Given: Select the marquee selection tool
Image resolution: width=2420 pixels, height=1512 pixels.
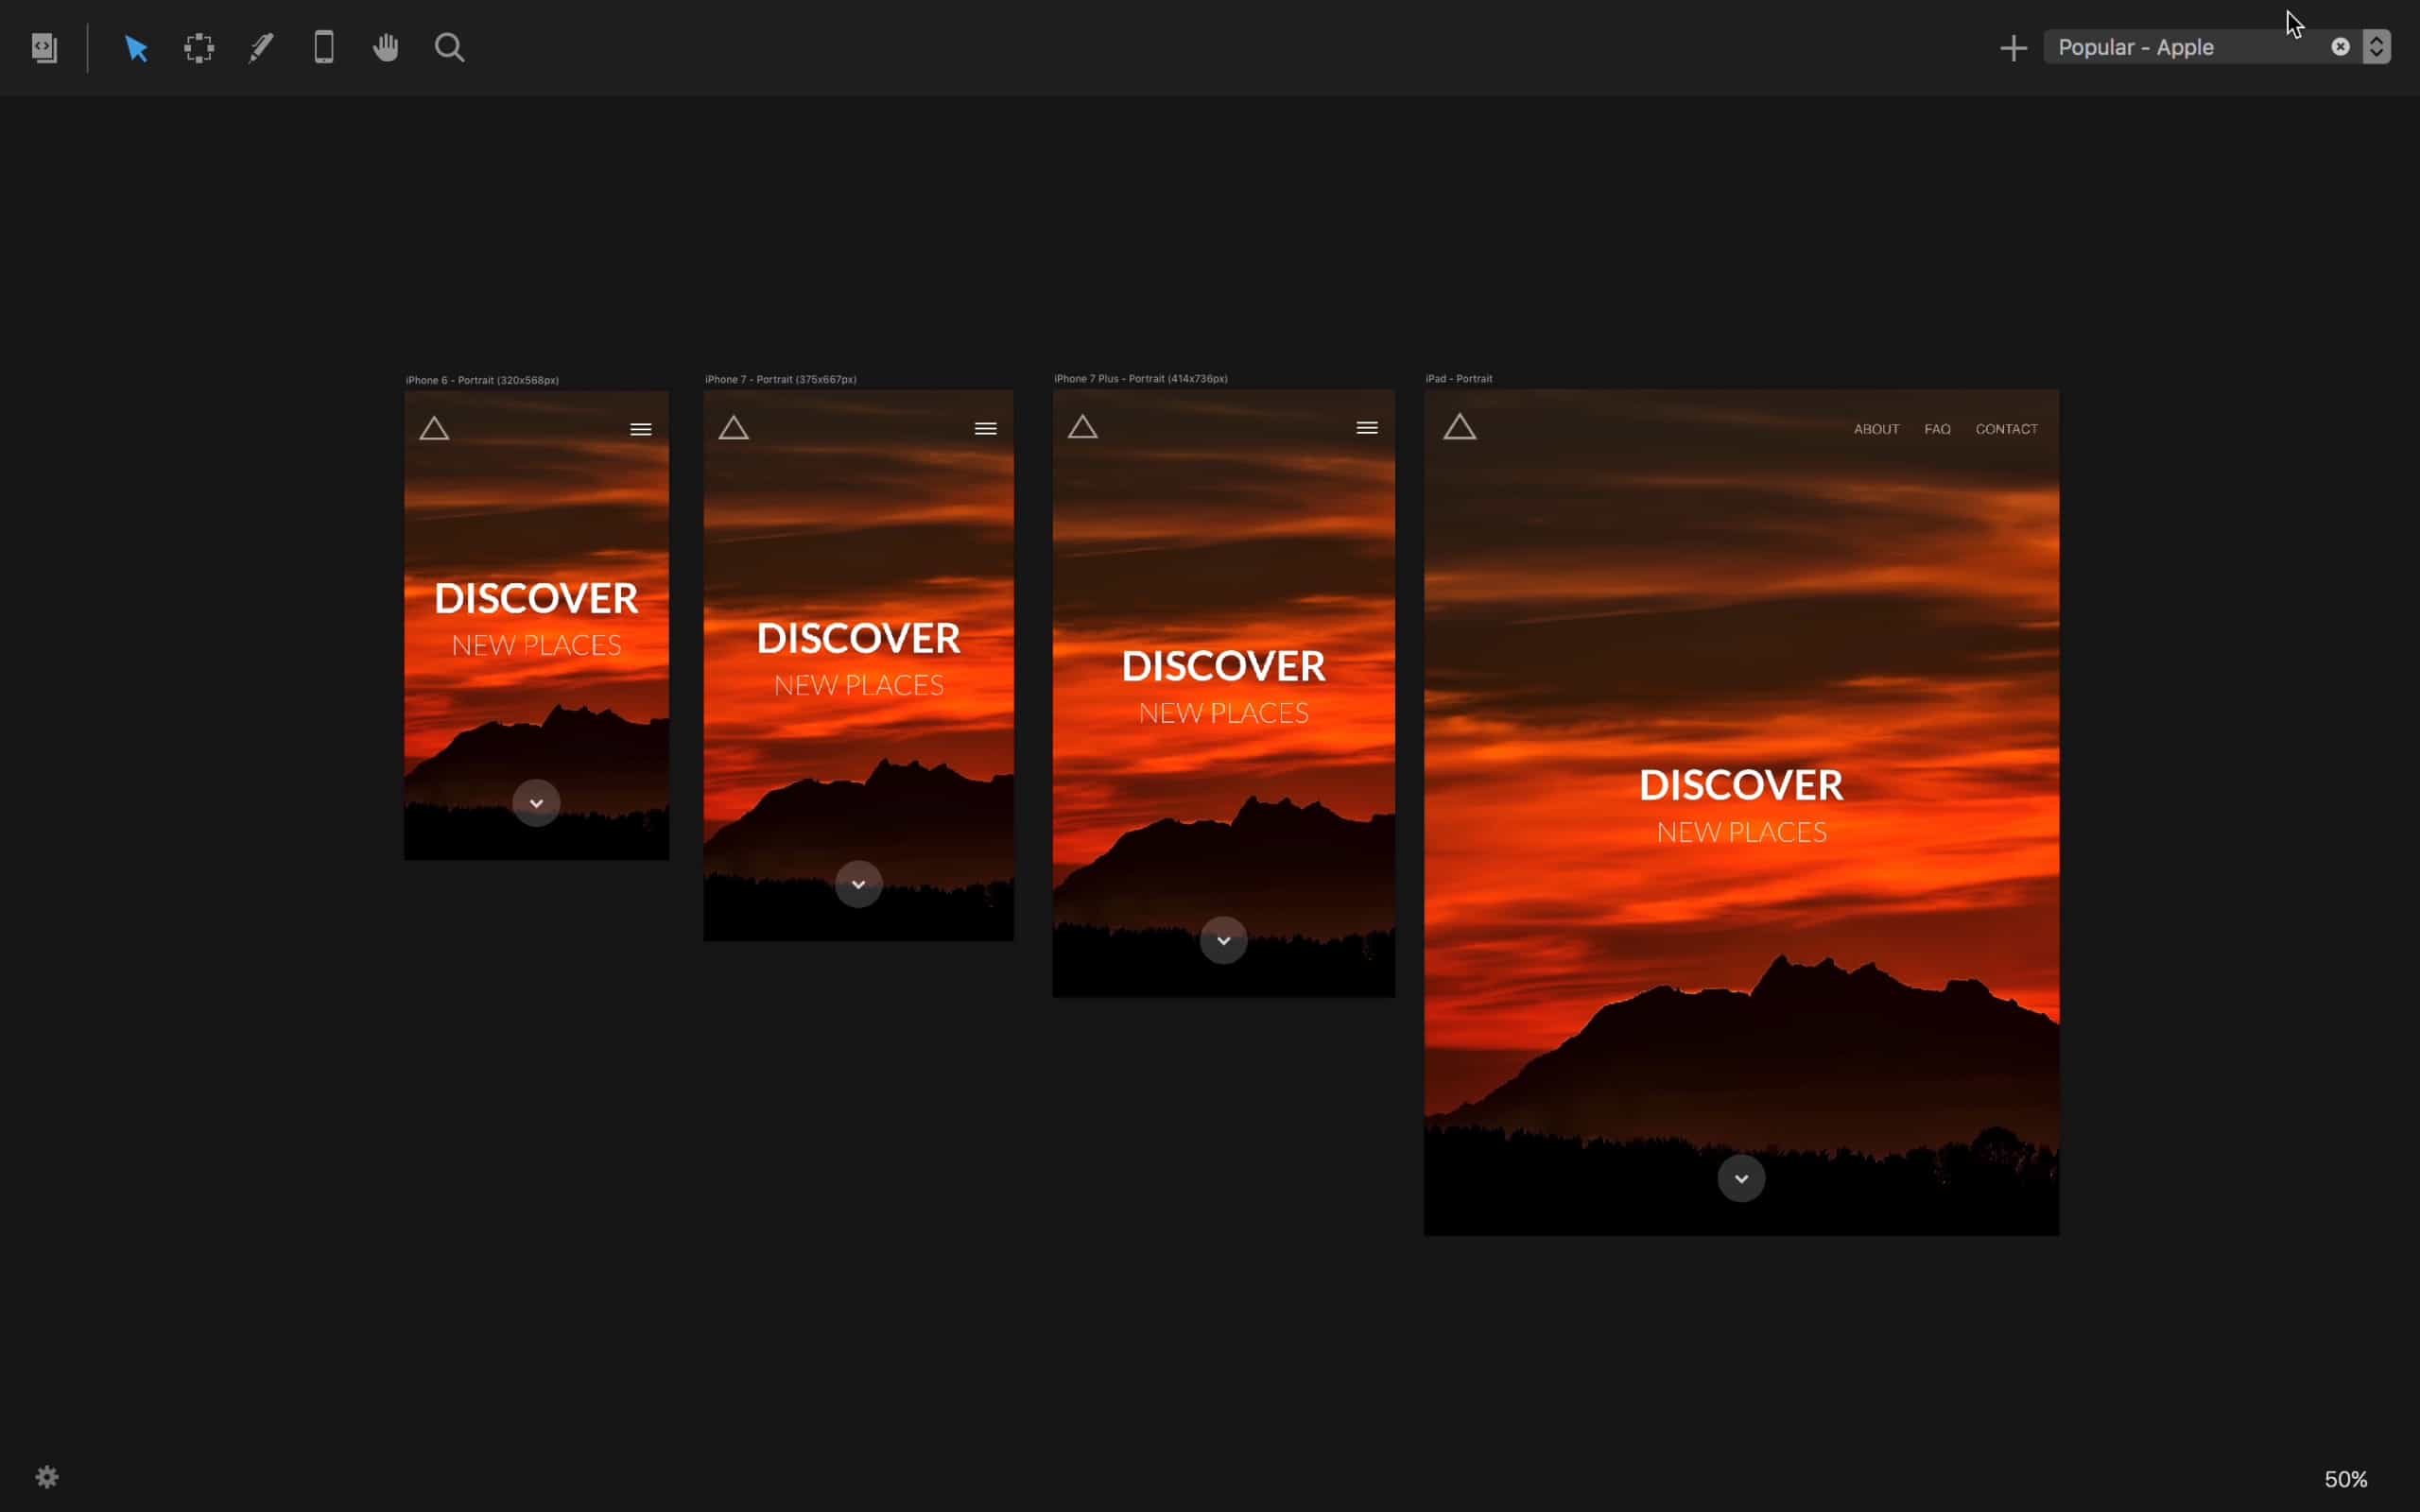Looking at the screenshot, I should pos(199,48).
